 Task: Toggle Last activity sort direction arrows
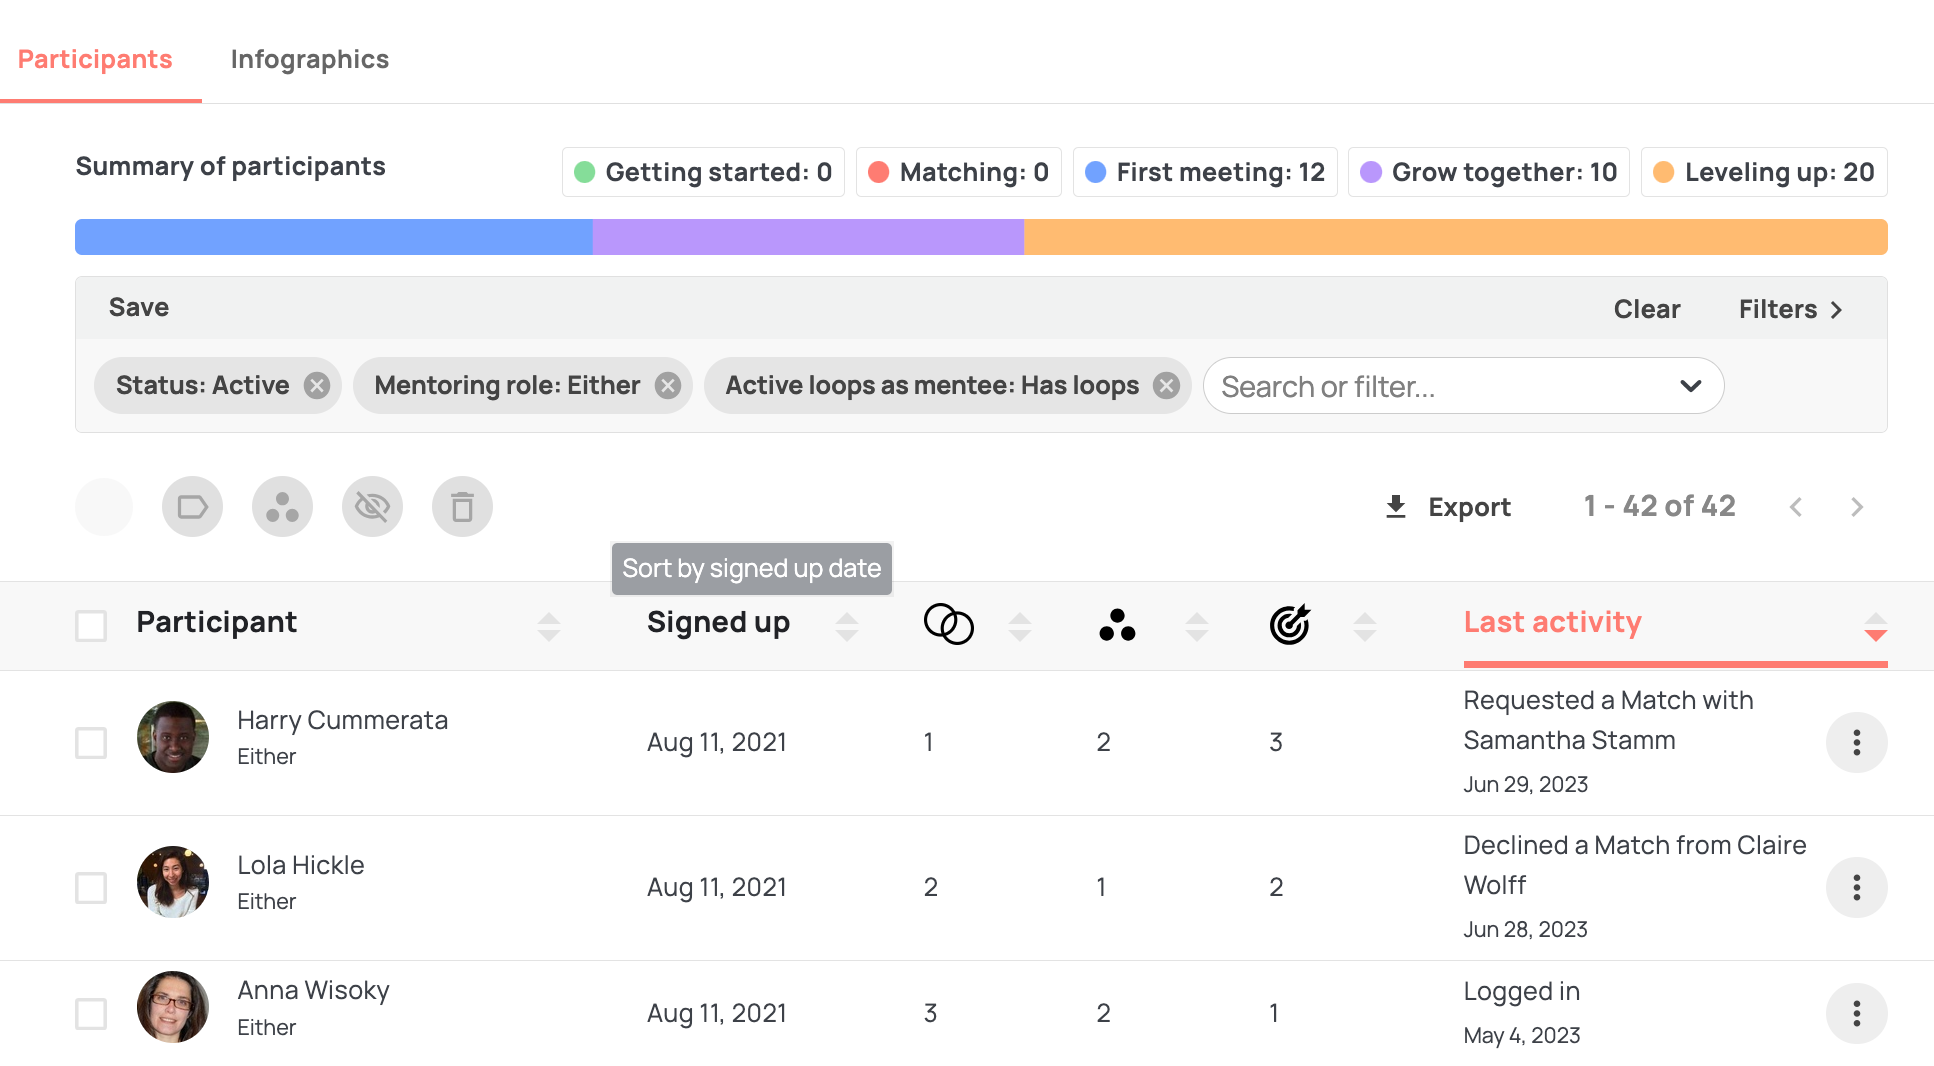click(x=1876, y=626)
